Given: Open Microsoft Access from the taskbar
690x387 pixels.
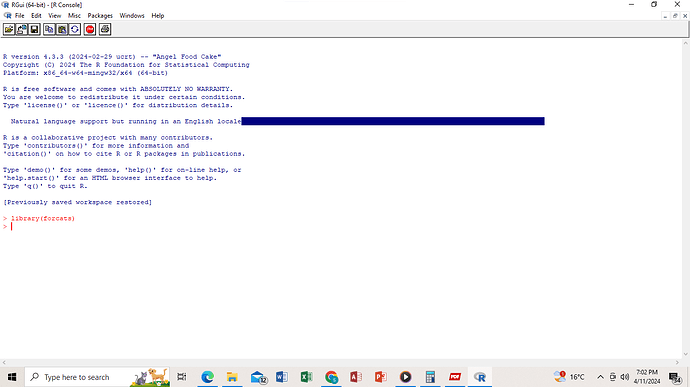Looking at the screenshot, I should (356, 377).
